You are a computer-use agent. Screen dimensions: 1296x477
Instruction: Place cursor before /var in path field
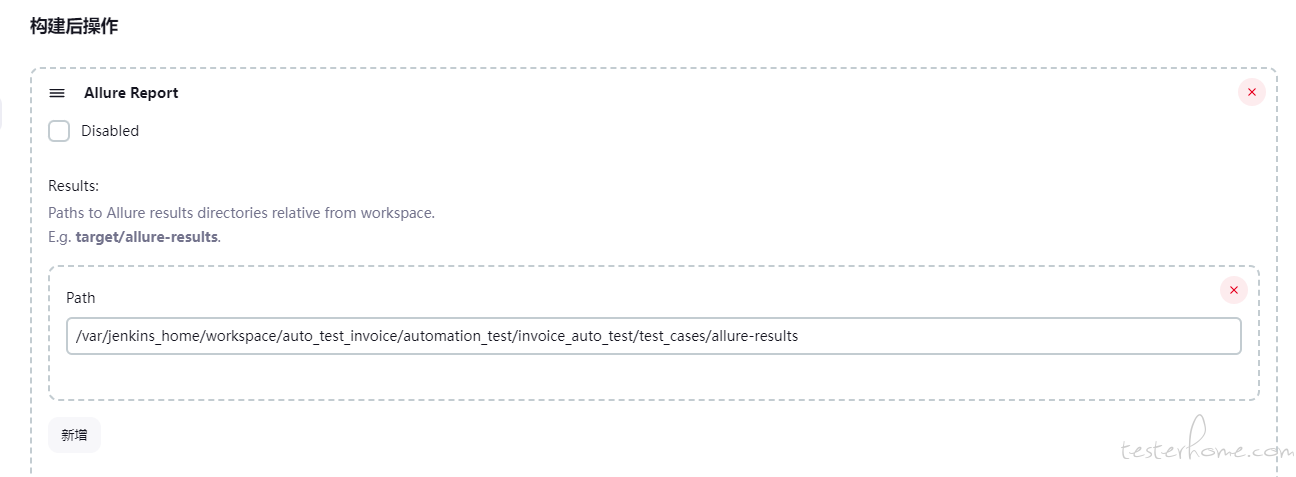76,336
